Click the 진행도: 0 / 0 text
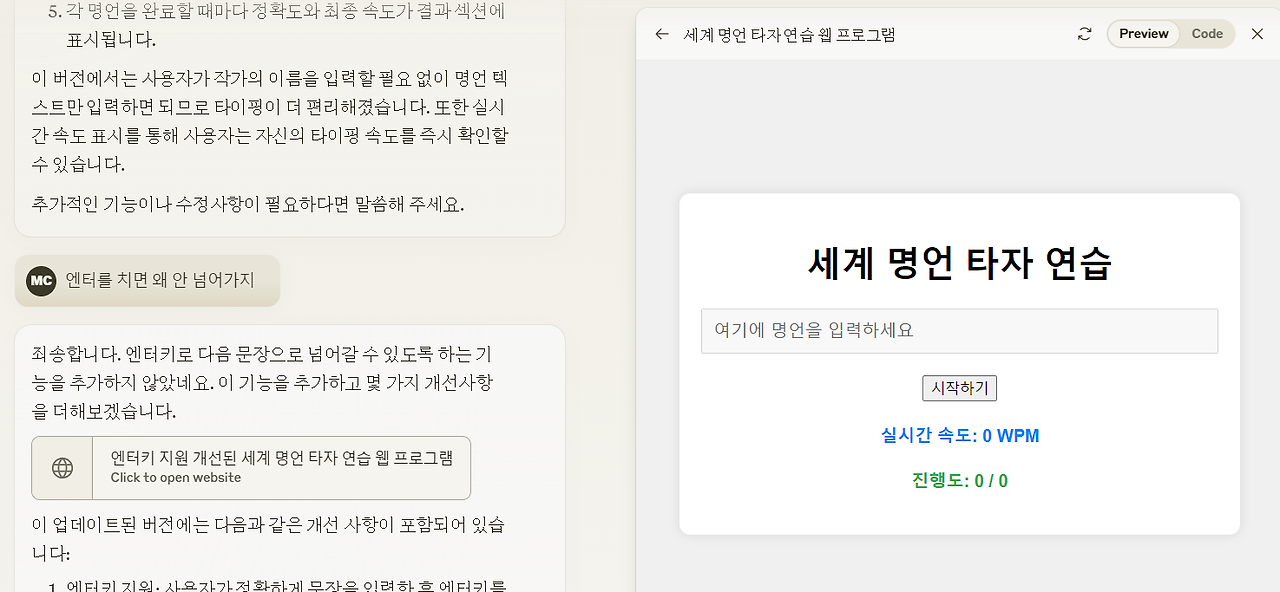 click(x=959, y=481)
